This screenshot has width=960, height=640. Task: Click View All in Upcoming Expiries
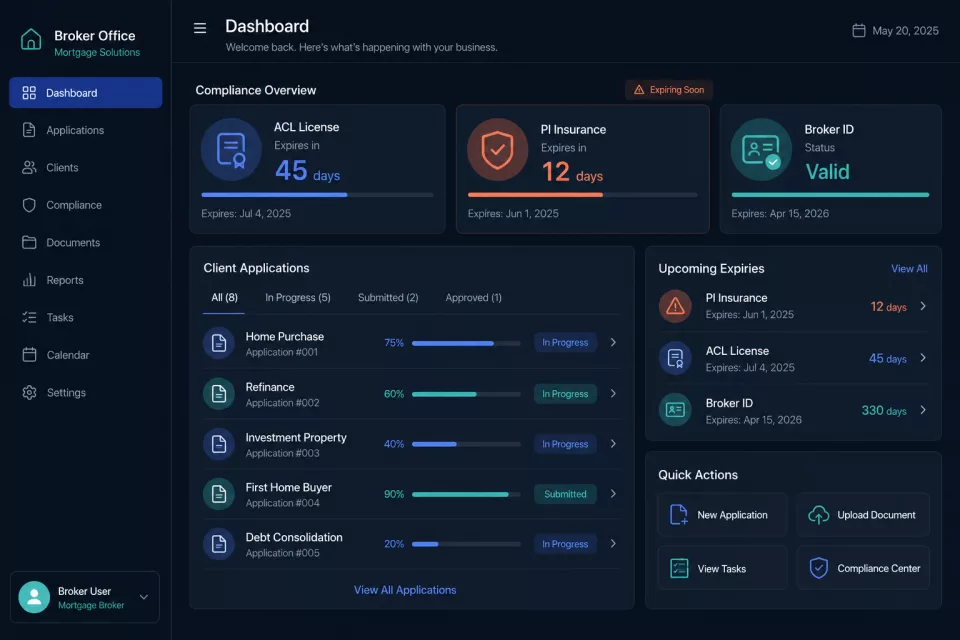pos(909,268)
